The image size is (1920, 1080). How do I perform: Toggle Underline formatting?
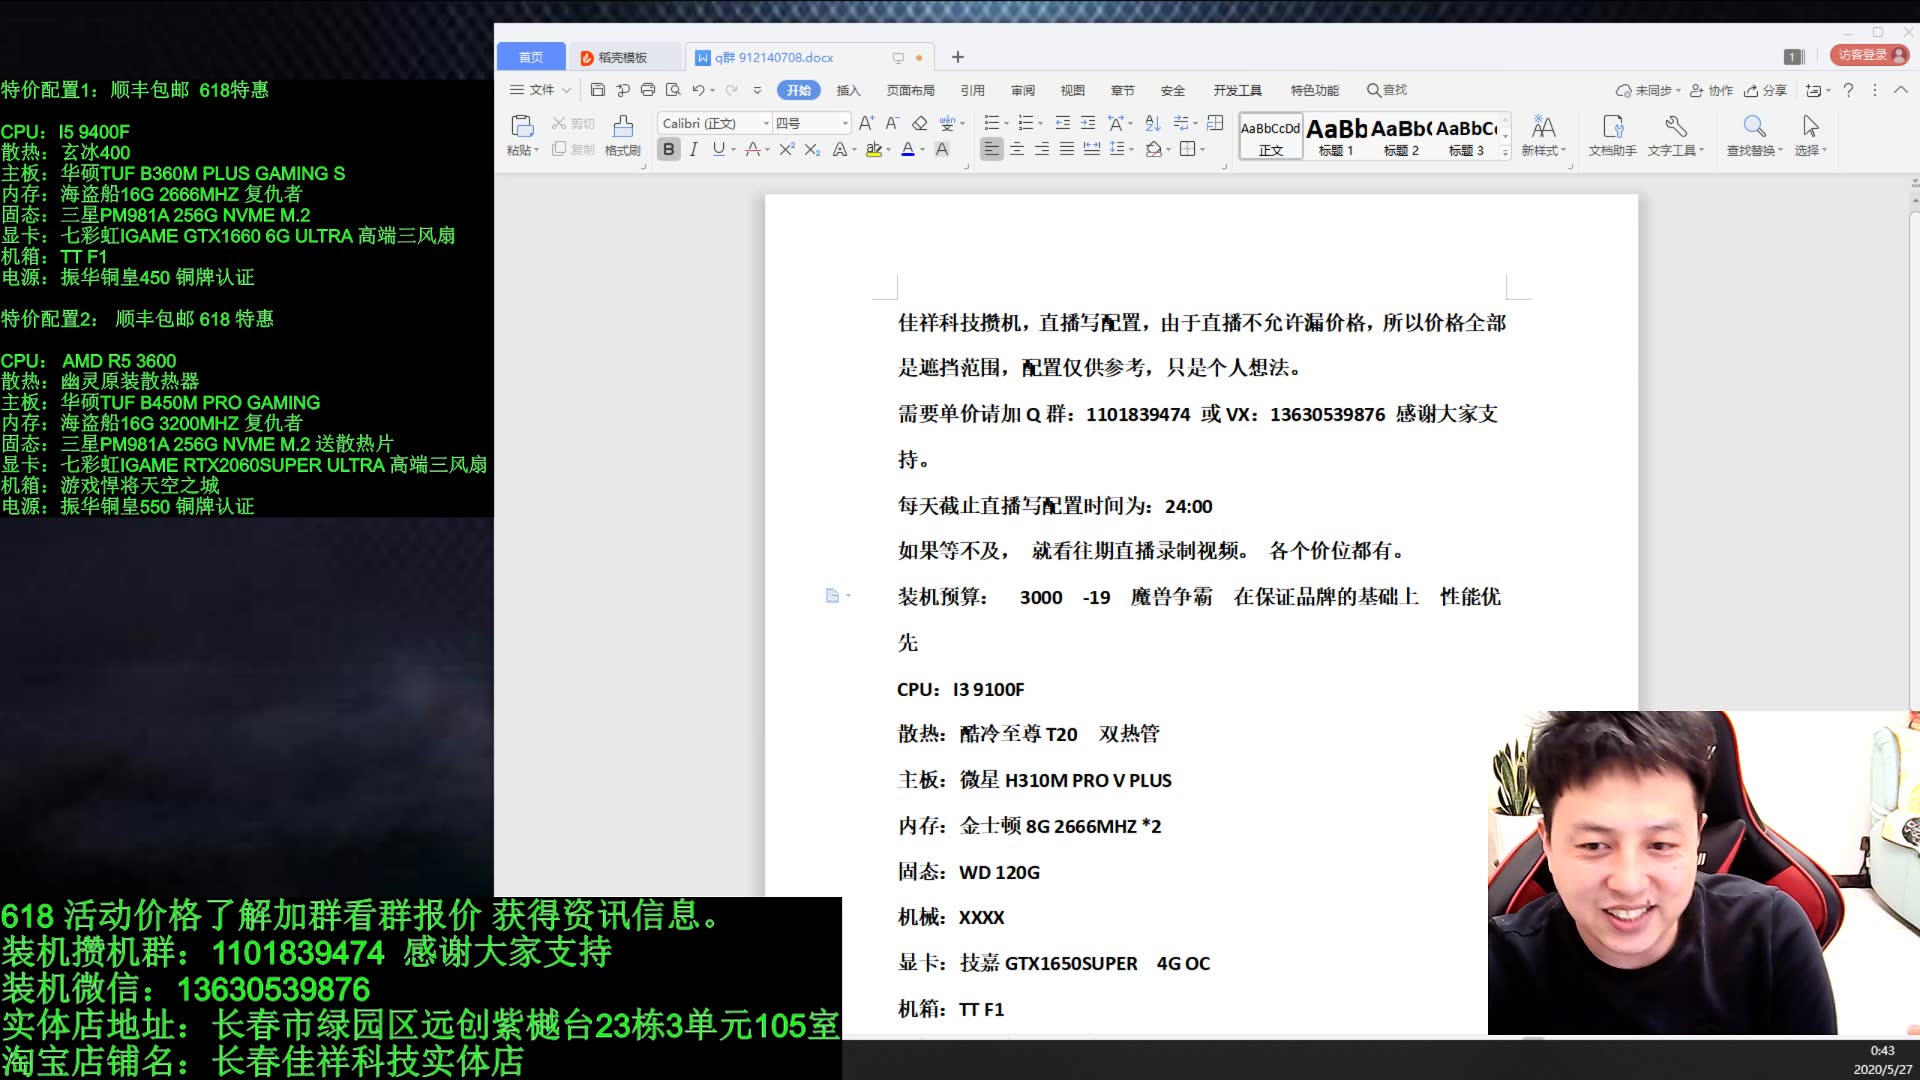click(x=718, y=149)
